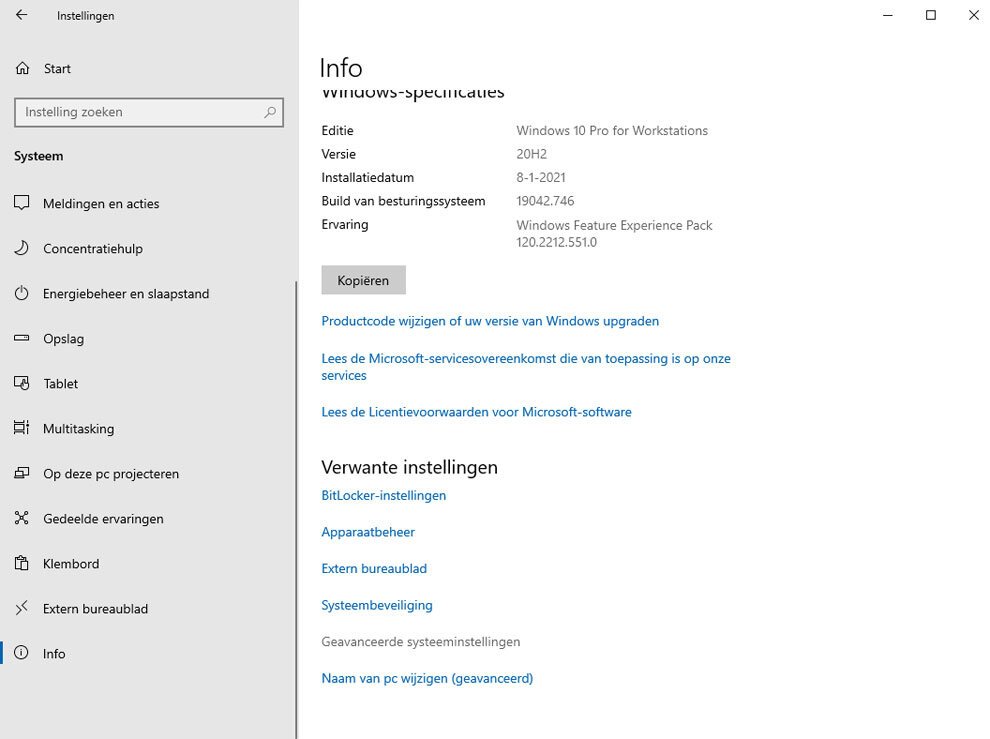Image resolution: width=990 pixels, height=739 pixels.
Task: Click the version value 20H2
Action: [x=532, y=154]
